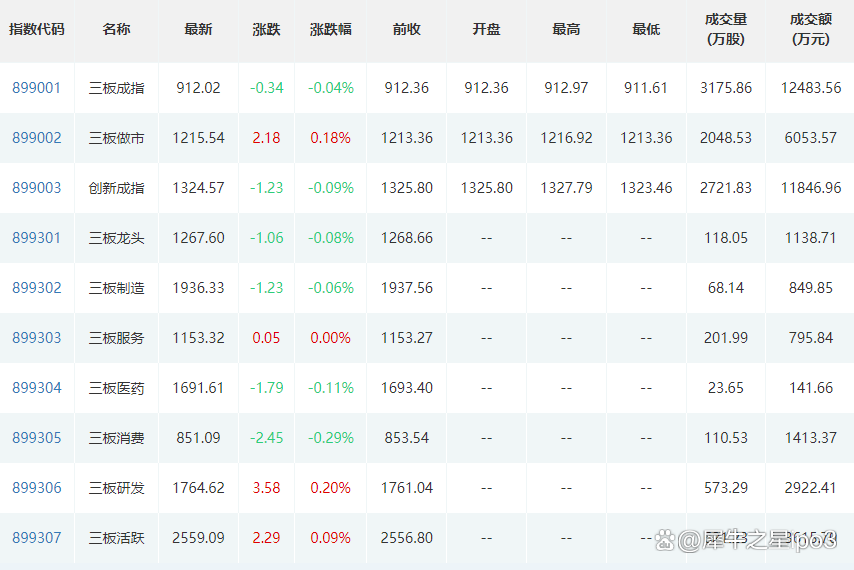This screenshot has width=854, height=570.
Task: Open index code 899306 link
Action: click(x=36, y=488)
